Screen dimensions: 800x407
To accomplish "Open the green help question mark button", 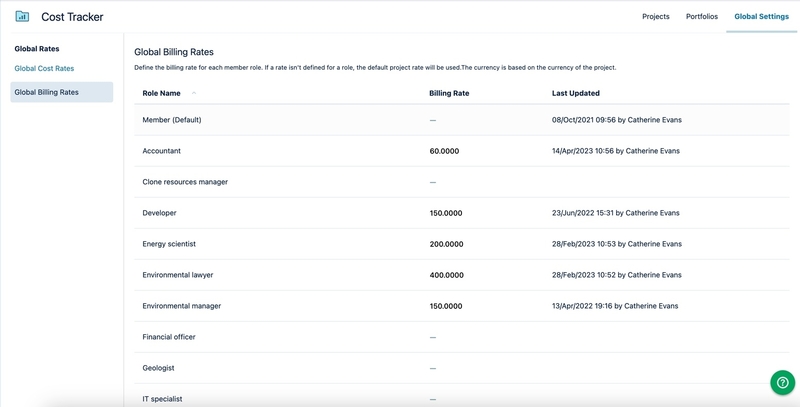I will tap(782, 383).
